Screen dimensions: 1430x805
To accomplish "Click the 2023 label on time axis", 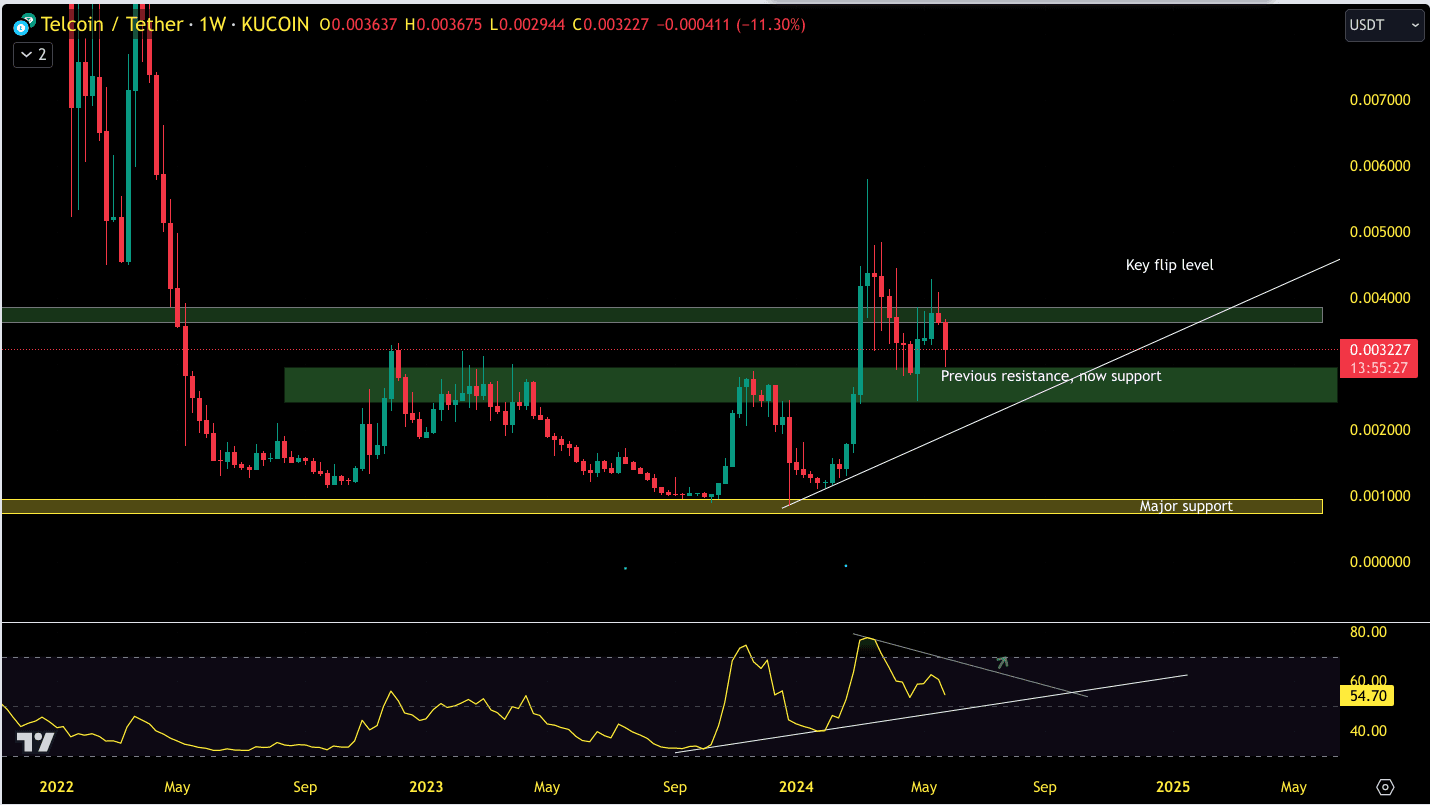I will click(x=426, y=787).
